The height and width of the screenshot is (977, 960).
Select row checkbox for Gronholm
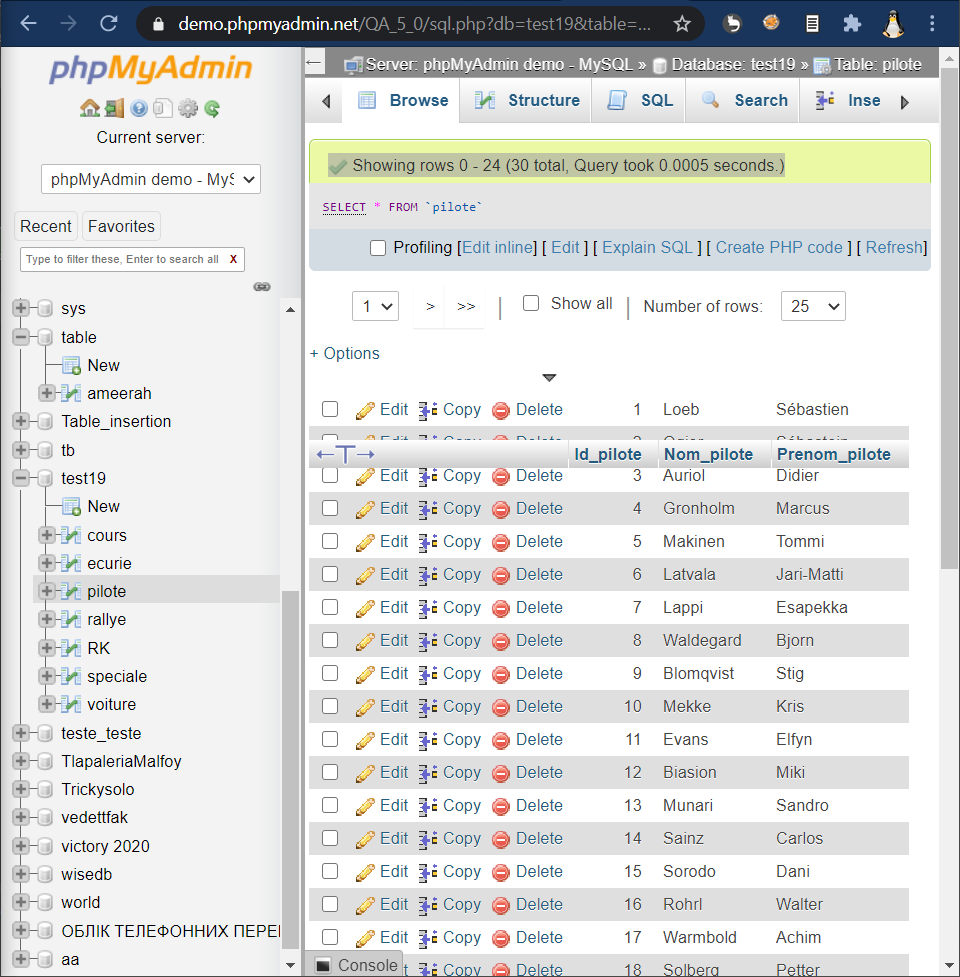click(330, 508)
